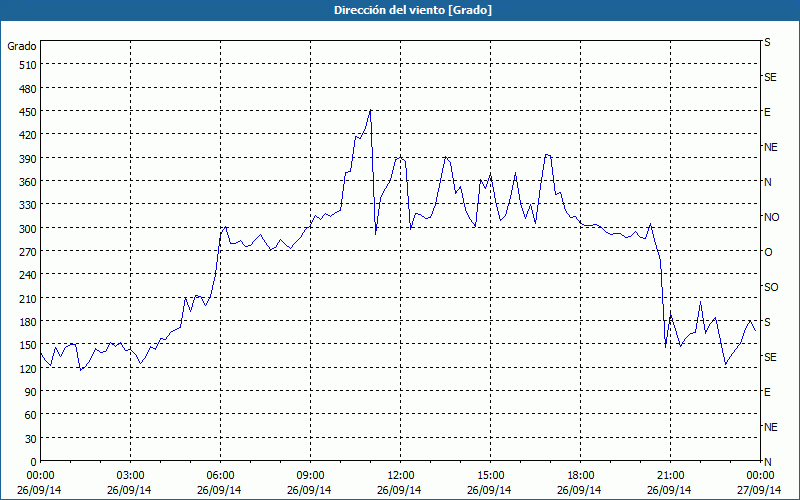800x500 pixels.
Task: Select the 270 y-axis value
Action: (28, 252)
